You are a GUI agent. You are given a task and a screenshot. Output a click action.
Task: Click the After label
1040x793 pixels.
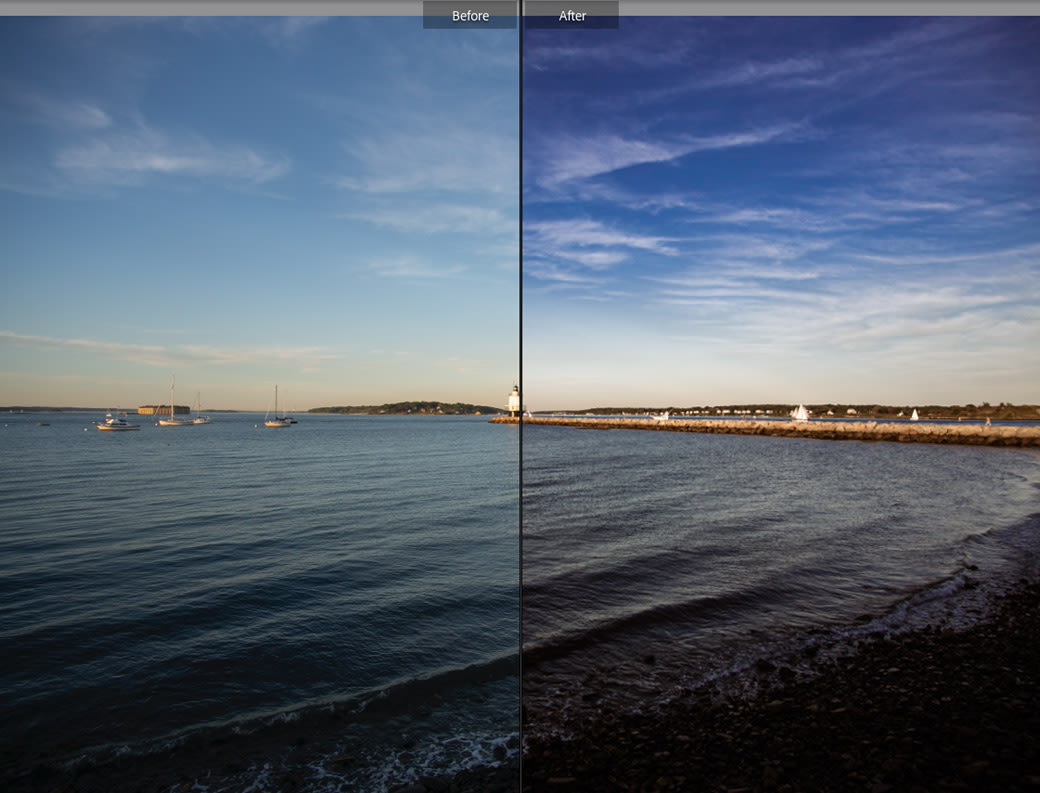tap(572, 15)
